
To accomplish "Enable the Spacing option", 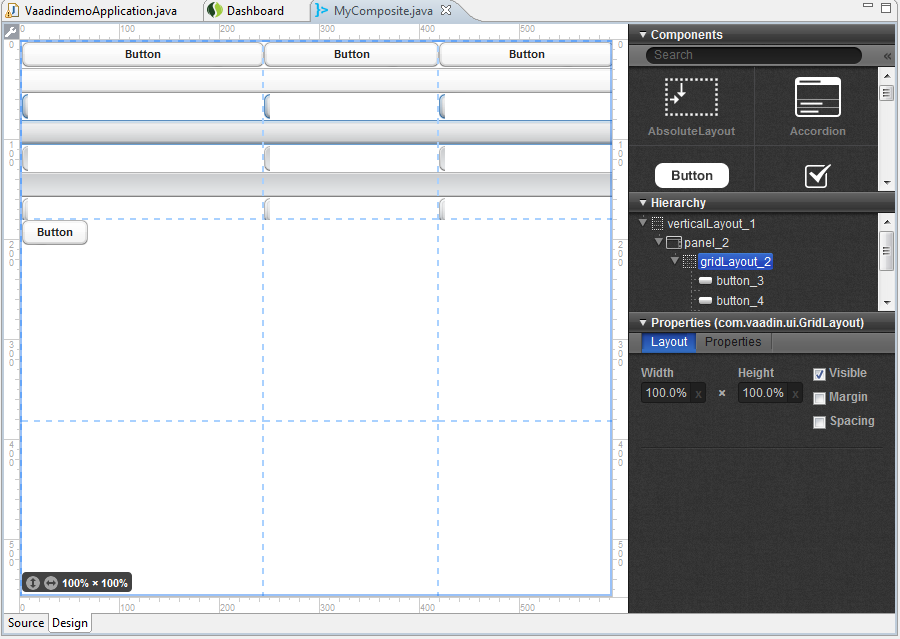I will [818, 421].
